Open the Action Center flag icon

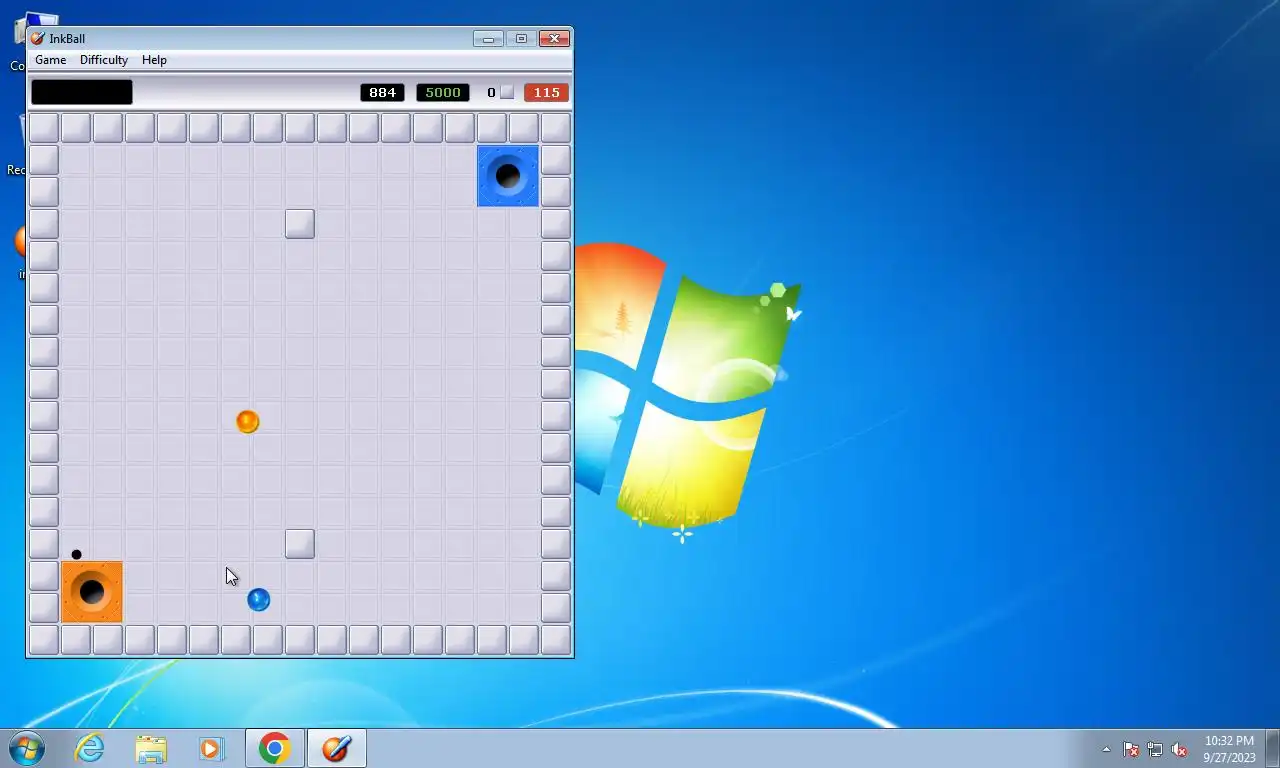point(1131,749)
